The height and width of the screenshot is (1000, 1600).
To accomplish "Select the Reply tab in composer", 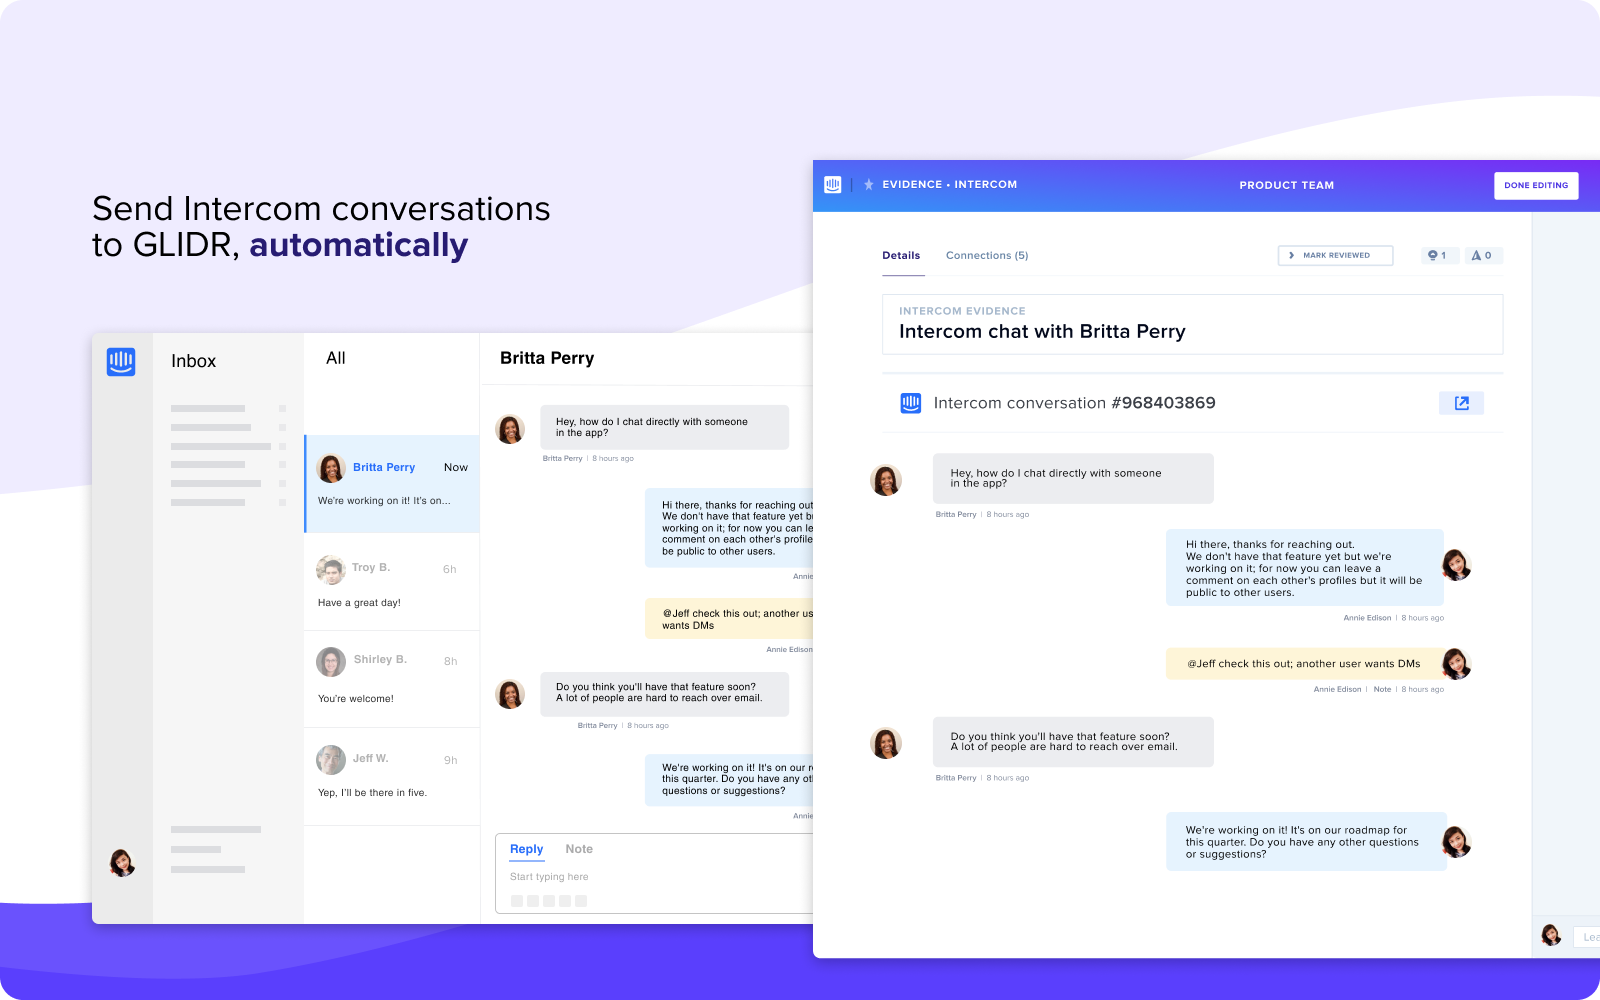I will coord(526,849).
